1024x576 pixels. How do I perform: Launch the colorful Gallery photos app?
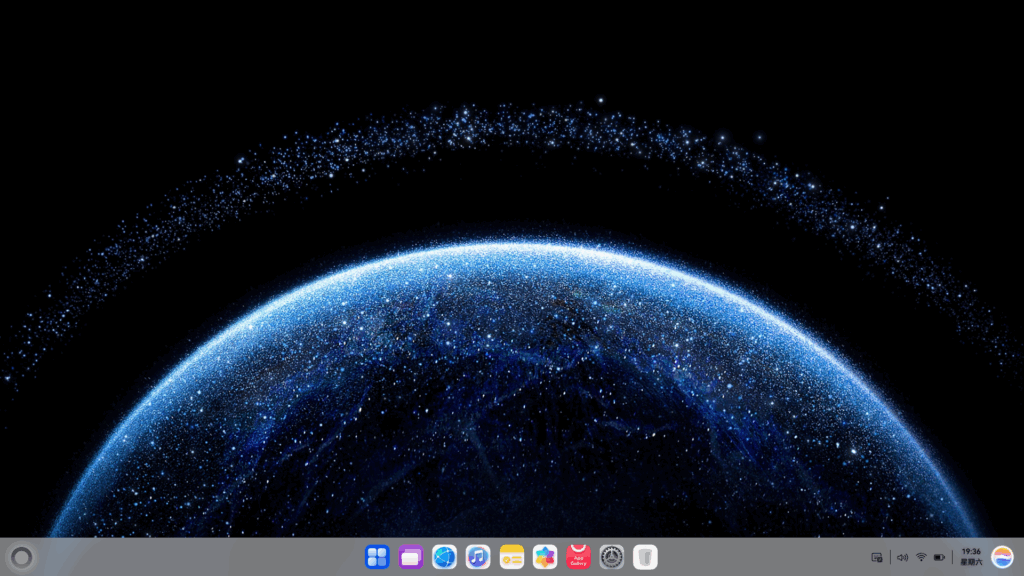pyautogui.click(x=545, y=557)
